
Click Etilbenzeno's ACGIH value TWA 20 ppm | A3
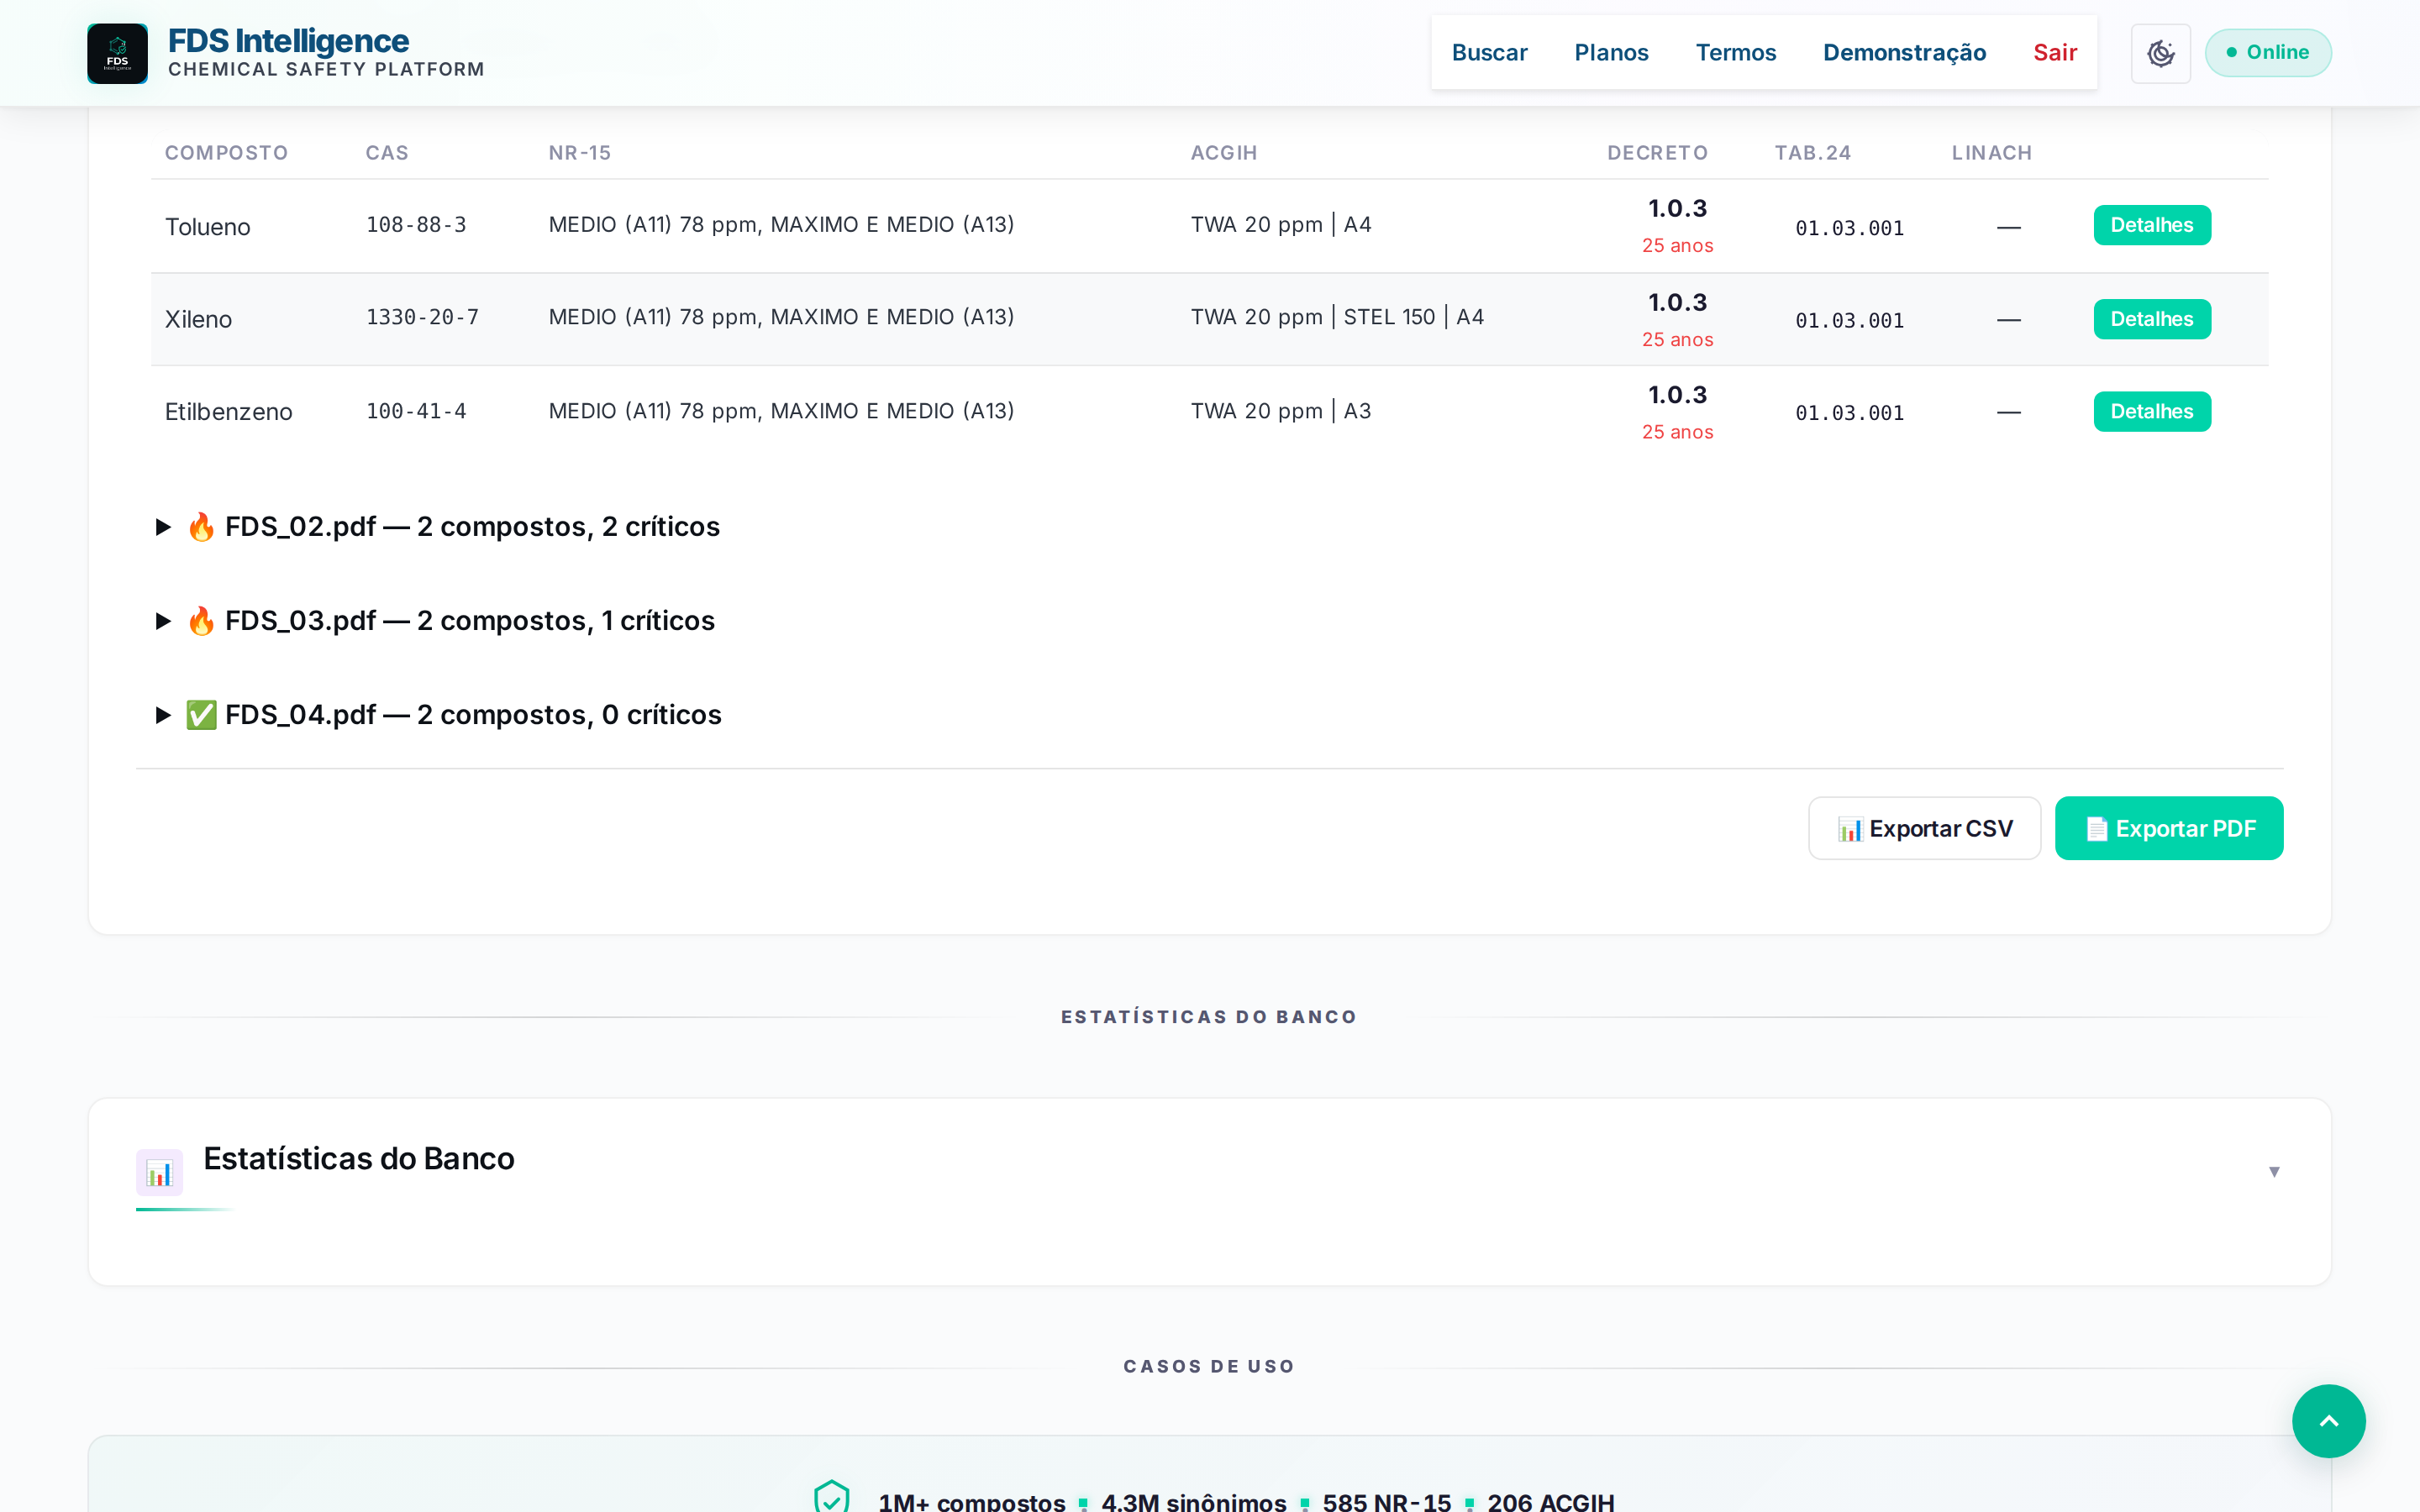point(1281,411)
